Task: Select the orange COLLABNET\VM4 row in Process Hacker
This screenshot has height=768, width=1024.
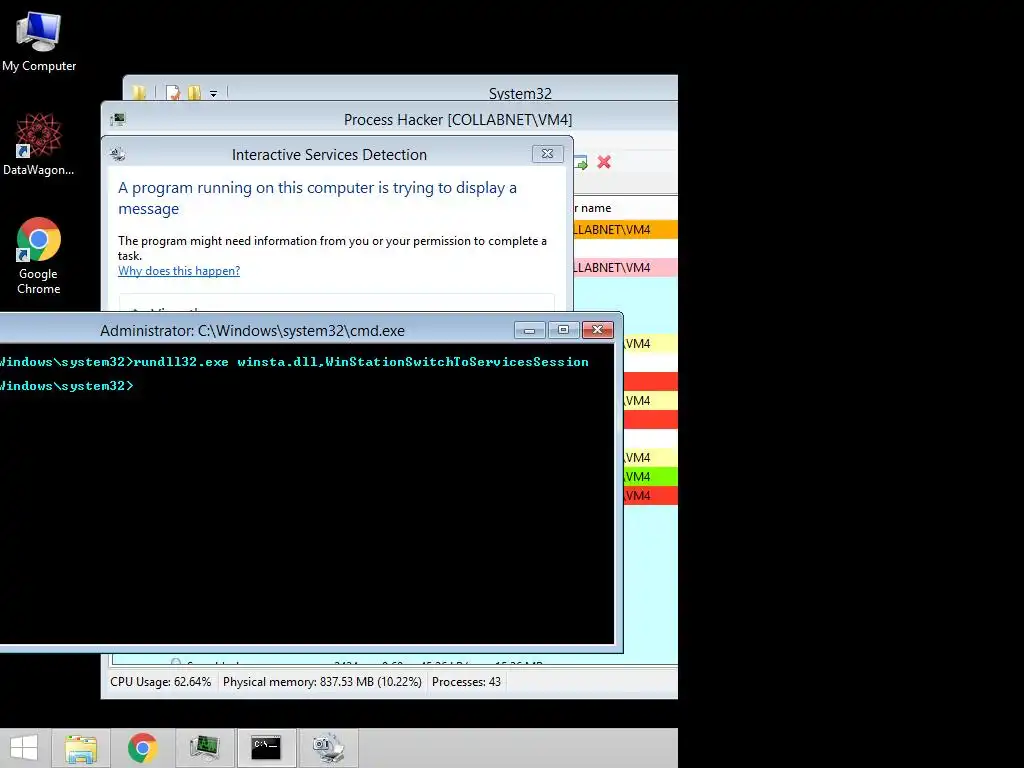Action: tap(626, 230)
